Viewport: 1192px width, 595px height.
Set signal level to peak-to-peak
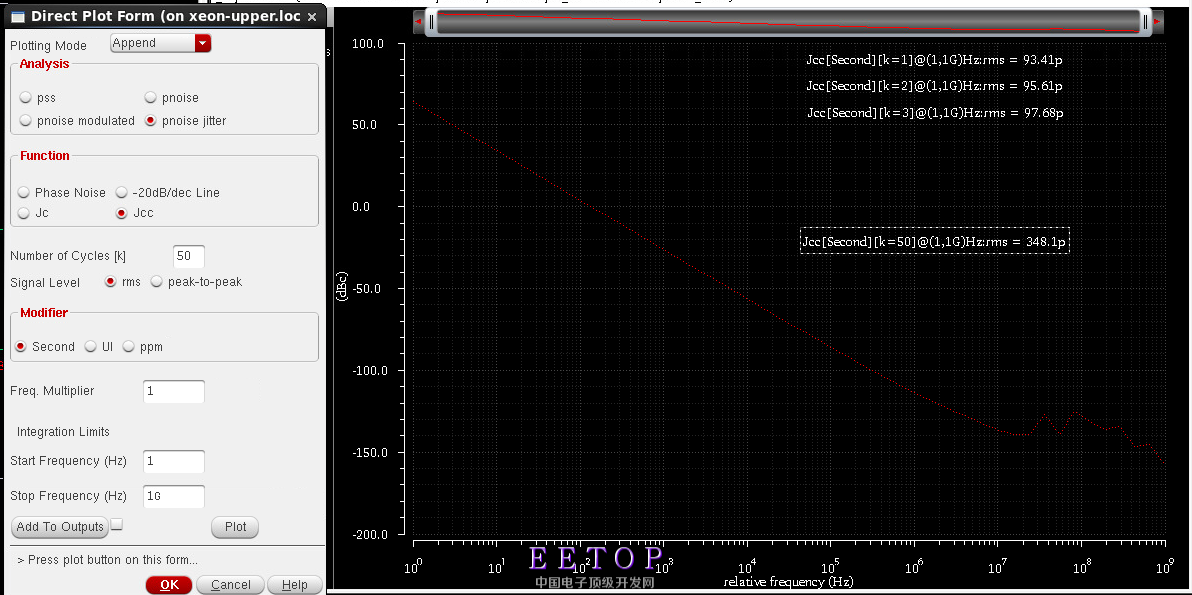[x=157, y=282]
